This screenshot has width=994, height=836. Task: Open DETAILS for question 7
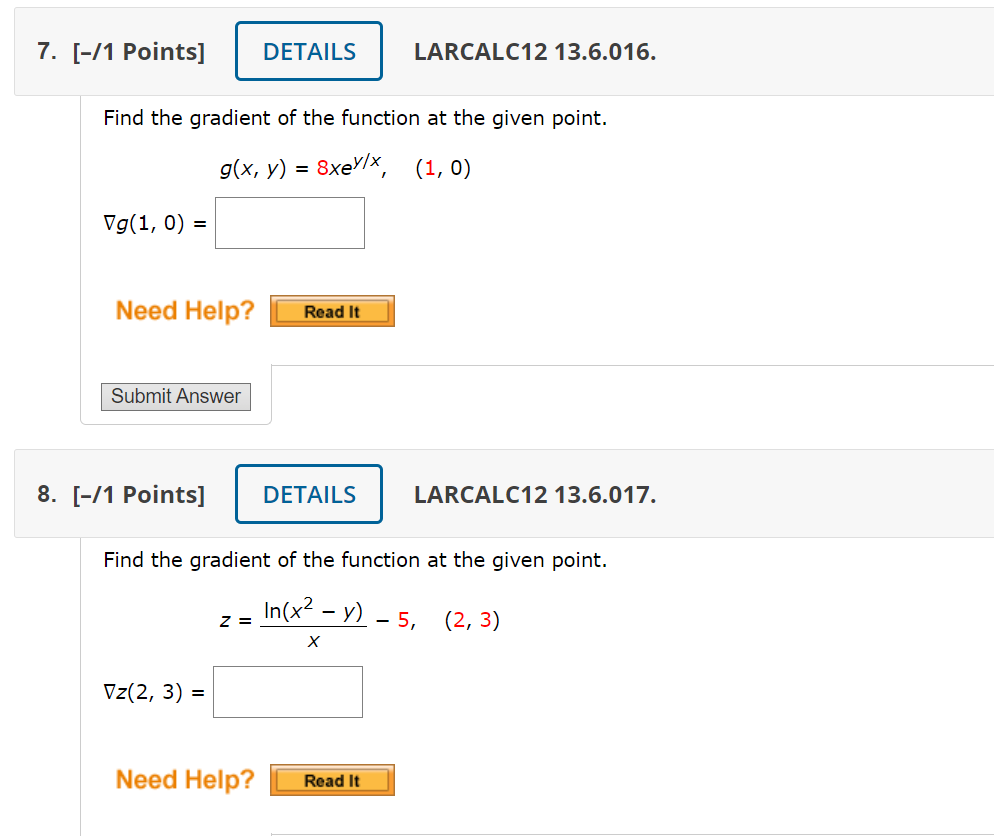(x=308, y=50)
